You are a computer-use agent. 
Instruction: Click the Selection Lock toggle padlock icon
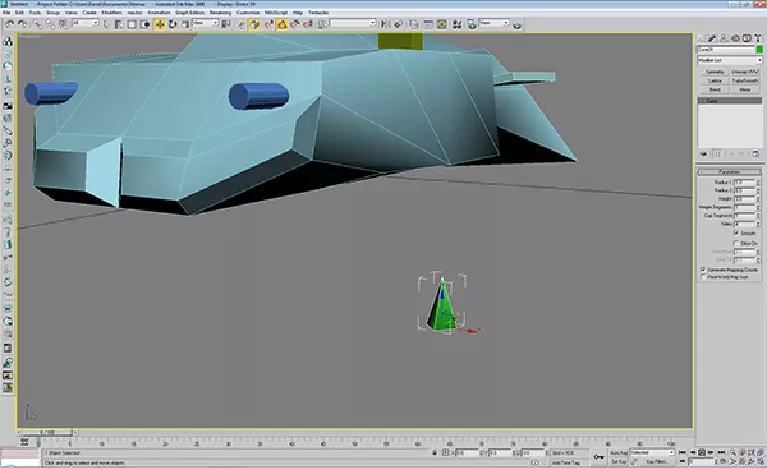click(x=434, y=453)
